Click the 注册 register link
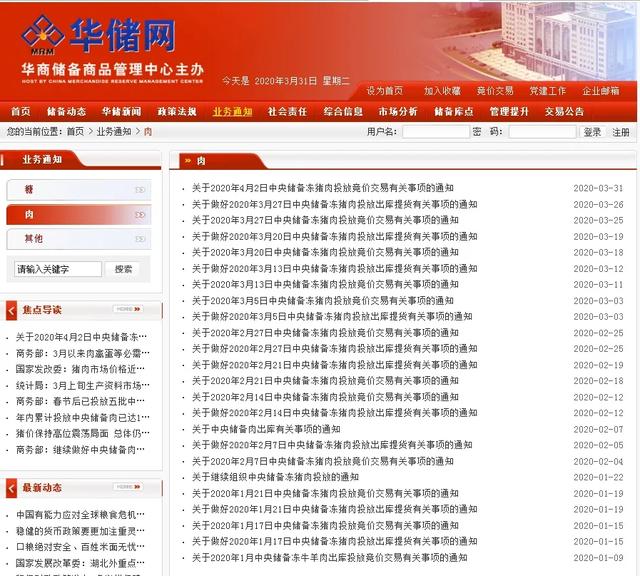 click(x=621, y=132)
